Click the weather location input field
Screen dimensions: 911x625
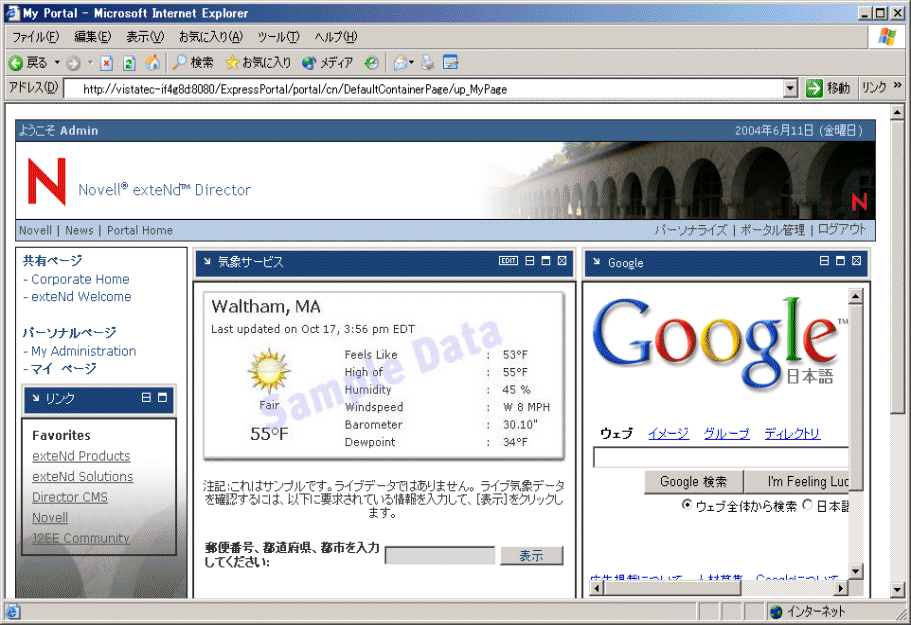tap(440, 555)
